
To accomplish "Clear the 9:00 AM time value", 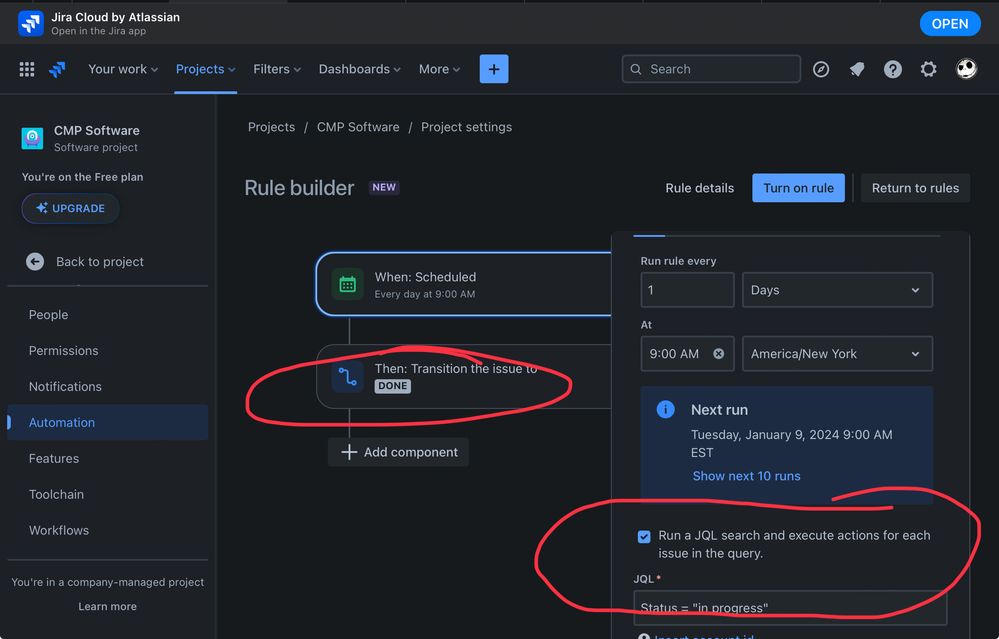I will coord(718,354).
